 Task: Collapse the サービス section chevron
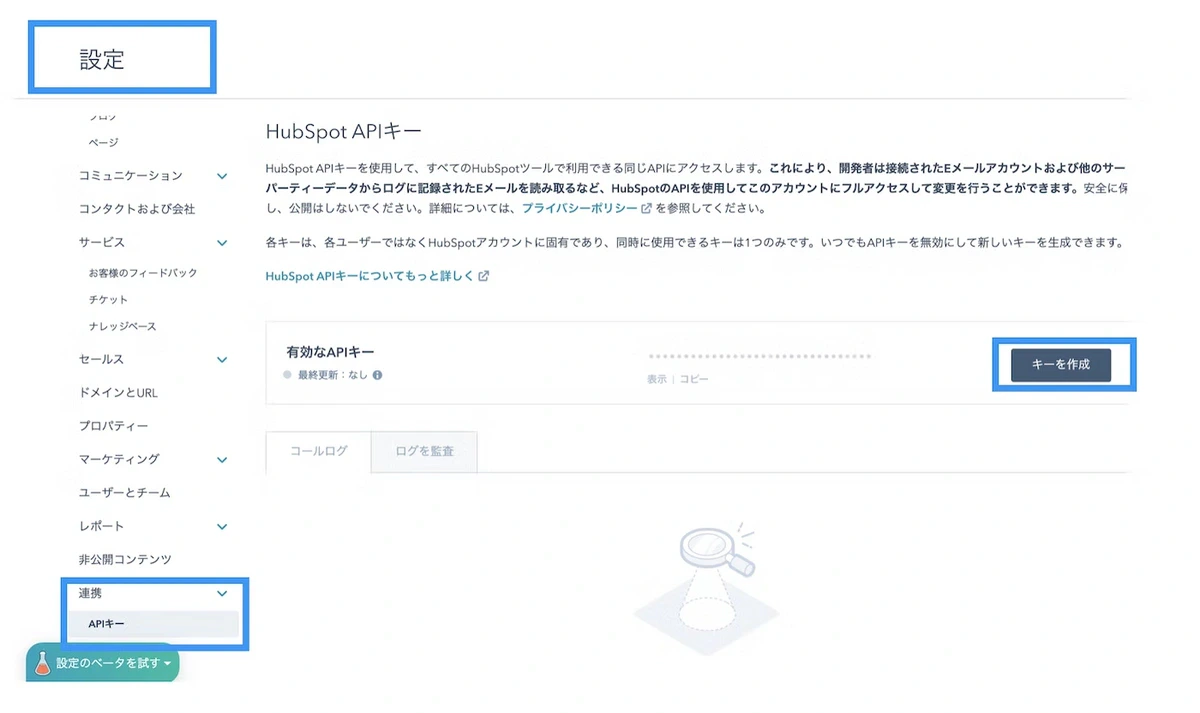coord(222,243)
